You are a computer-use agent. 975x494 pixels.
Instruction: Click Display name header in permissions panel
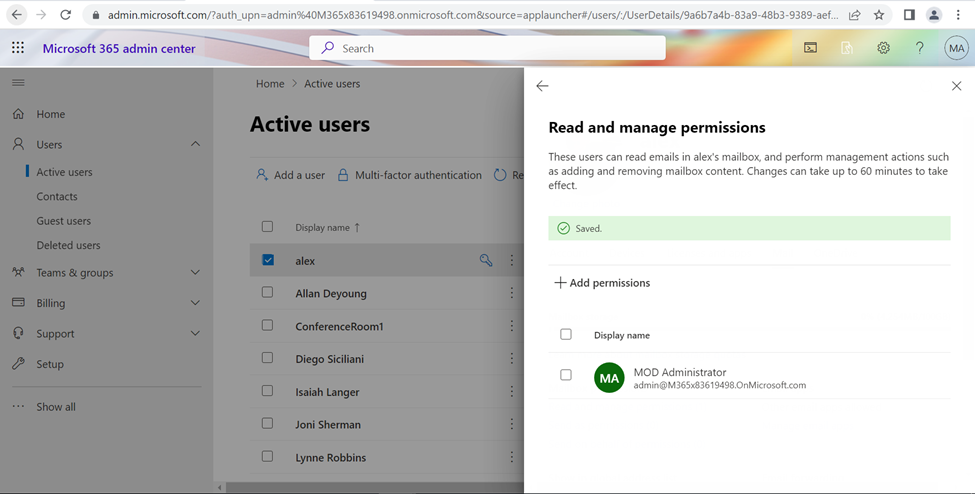click(x=622, y=335)
